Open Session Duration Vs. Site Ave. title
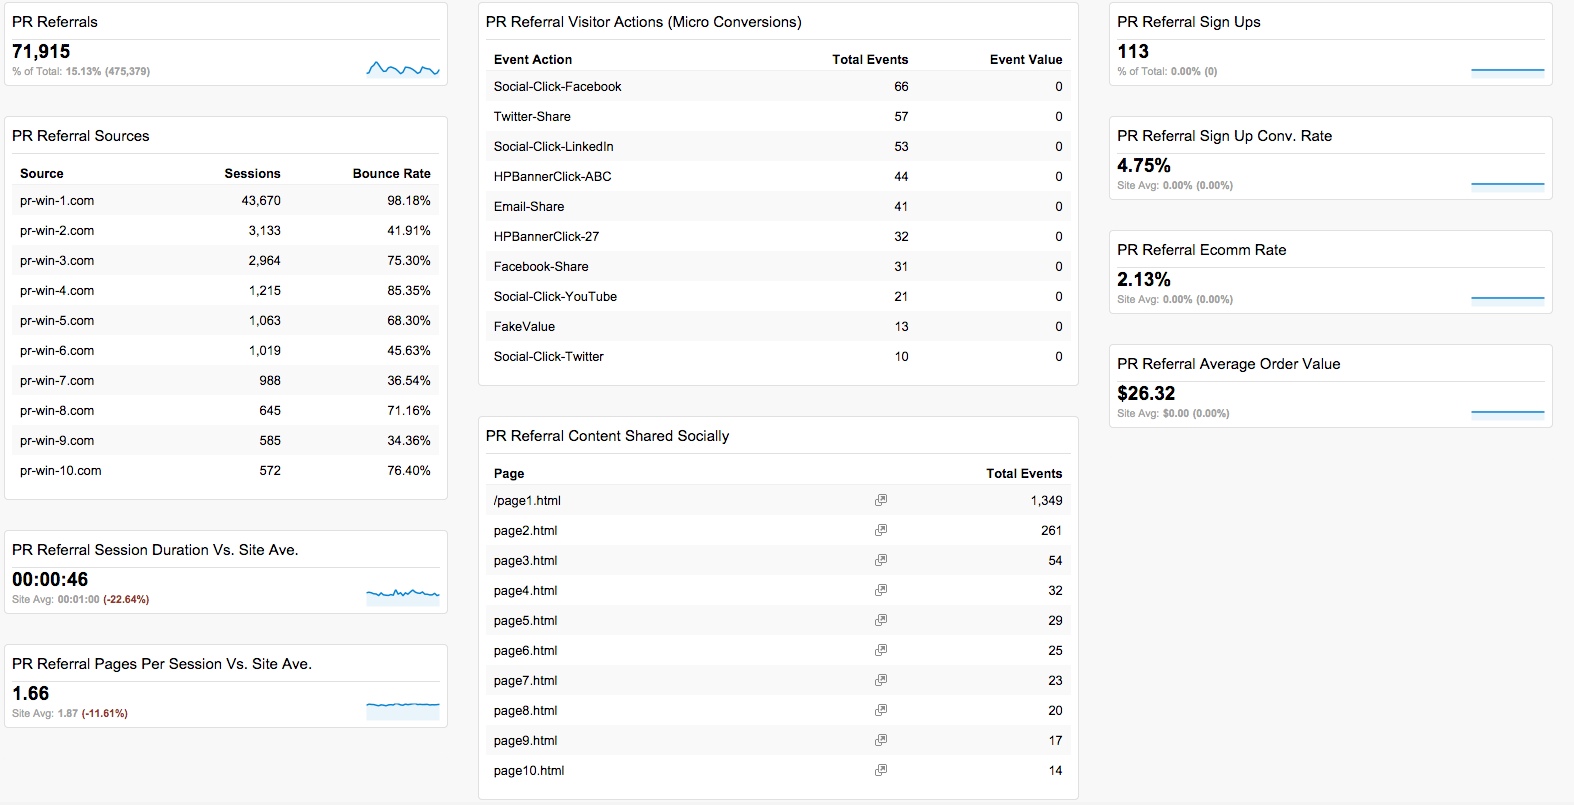Image resolution: width=1574 pixels, height=805 pixels. 155,550
